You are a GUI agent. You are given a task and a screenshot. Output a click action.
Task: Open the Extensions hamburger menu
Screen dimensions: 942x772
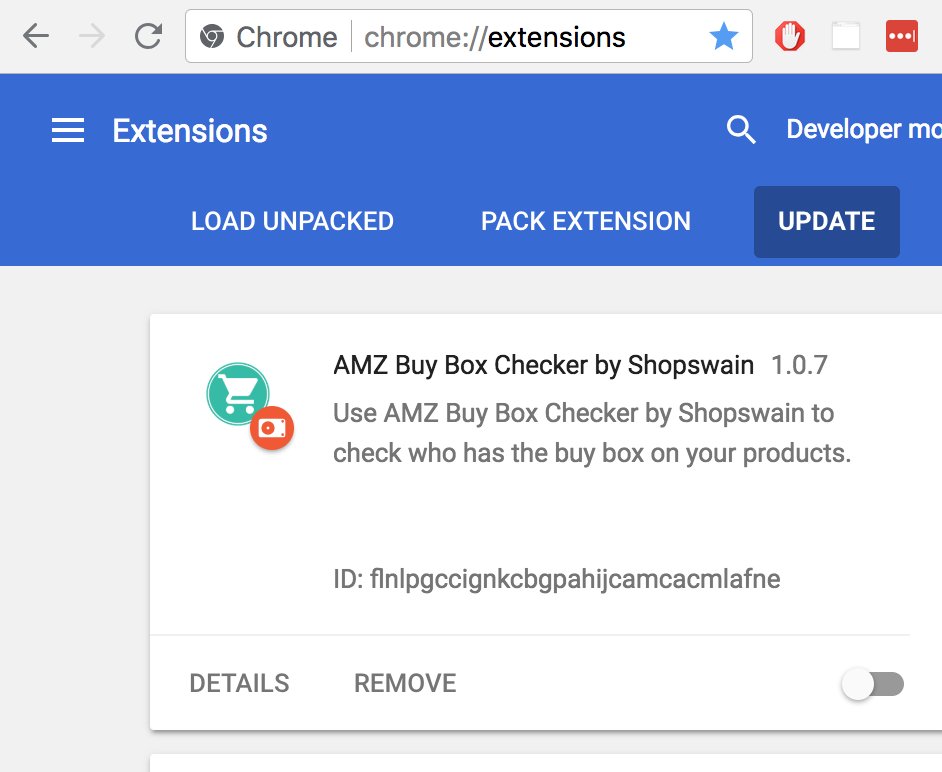pos(68,130)
